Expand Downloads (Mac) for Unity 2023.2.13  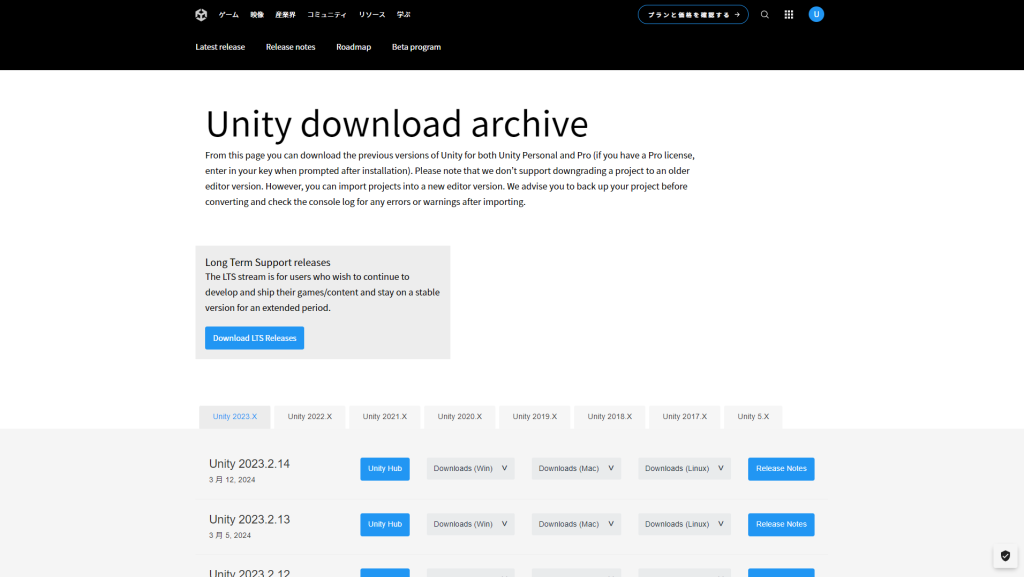(x=576, y=524)
